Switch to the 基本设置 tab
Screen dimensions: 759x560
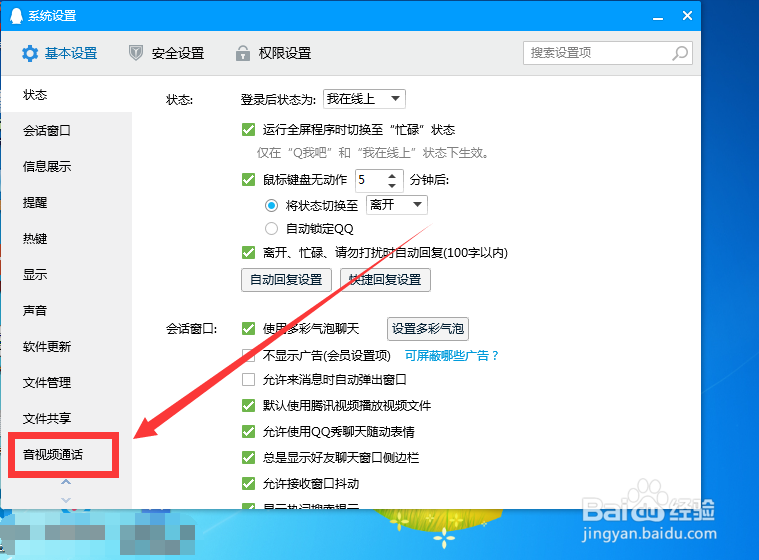[x=60, y=53]
